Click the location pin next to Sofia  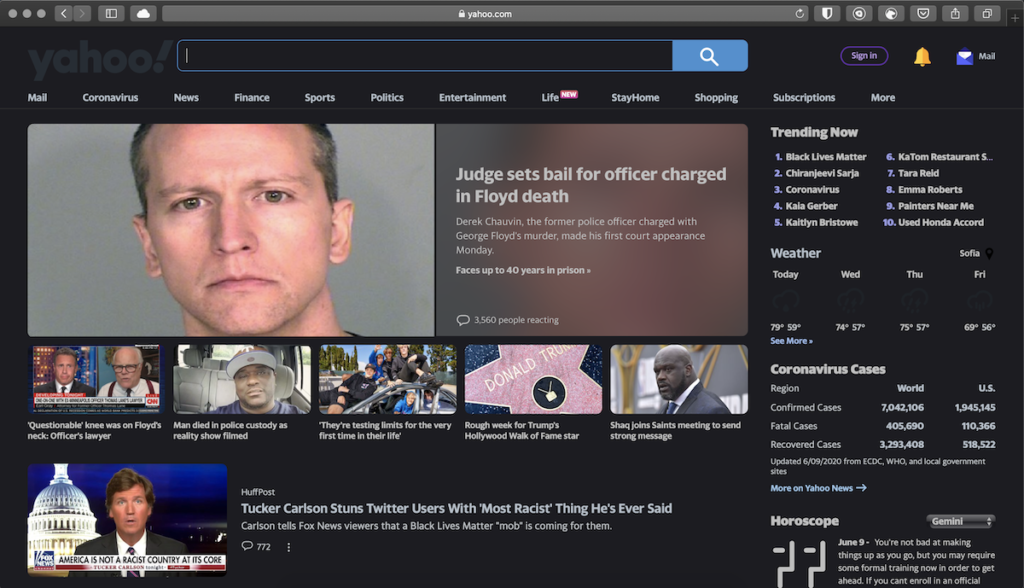(988, 253)
